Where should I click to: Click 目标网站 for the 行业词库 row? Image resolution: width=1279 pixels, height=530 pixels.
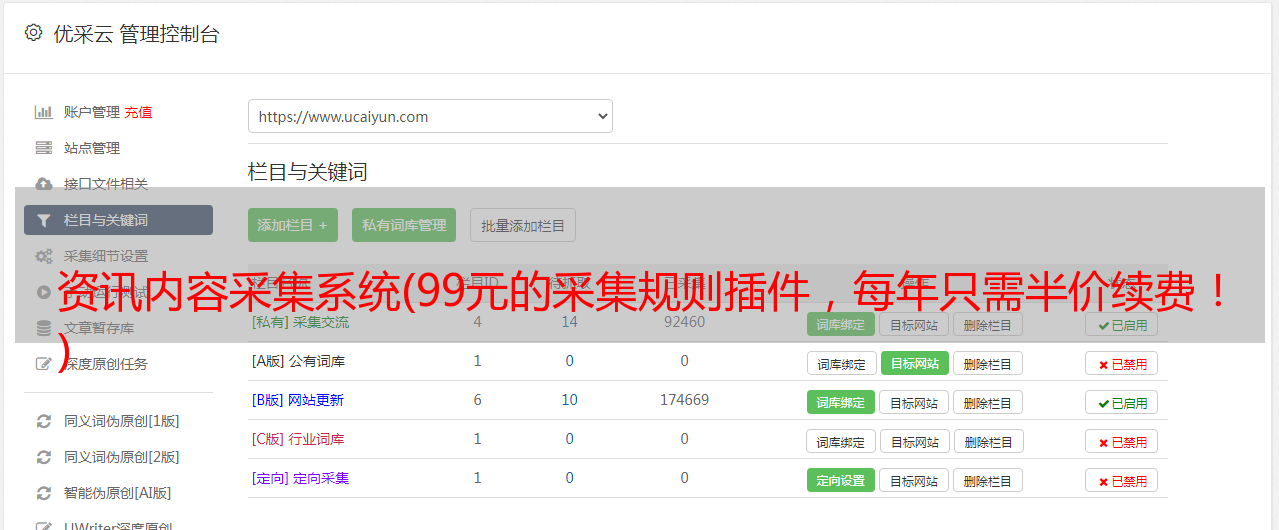(914, 442)
